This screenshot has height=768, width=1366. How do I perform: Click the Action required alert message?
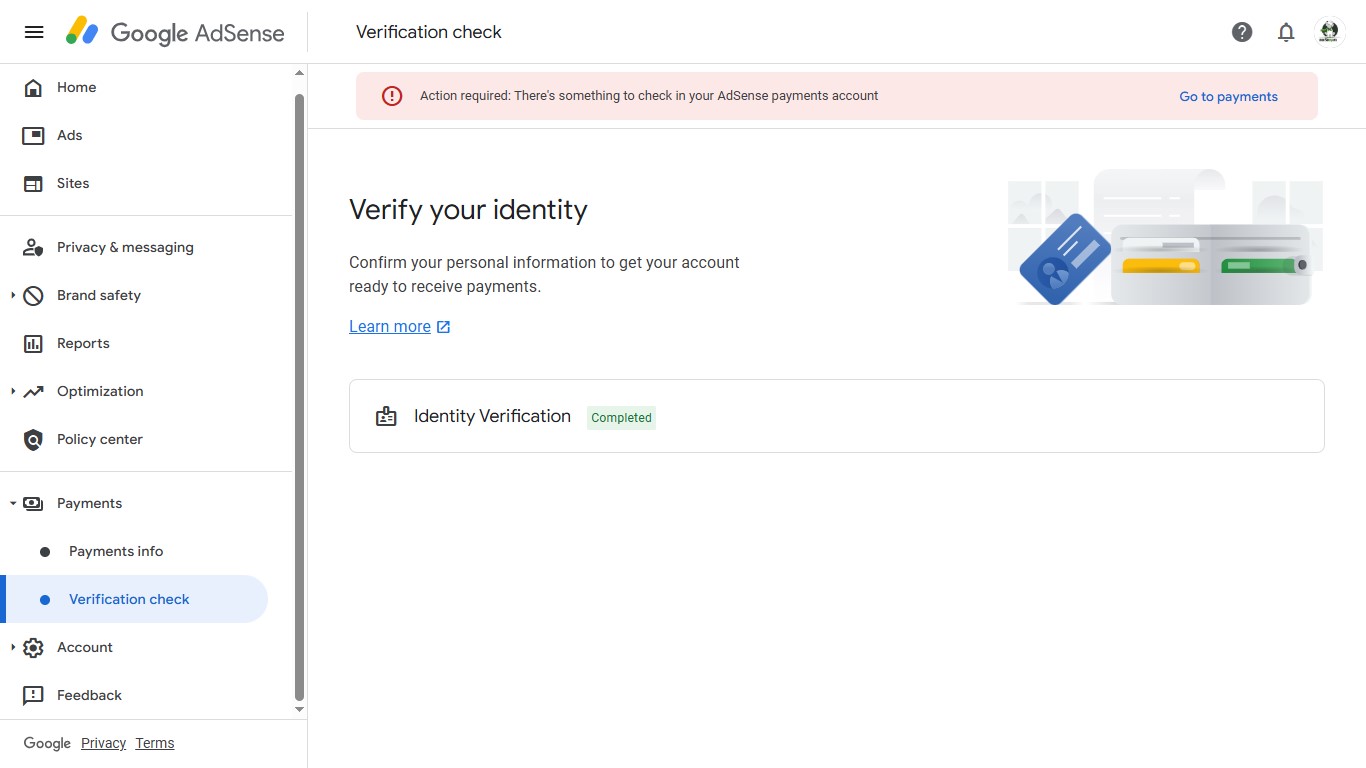click(649, 96)
